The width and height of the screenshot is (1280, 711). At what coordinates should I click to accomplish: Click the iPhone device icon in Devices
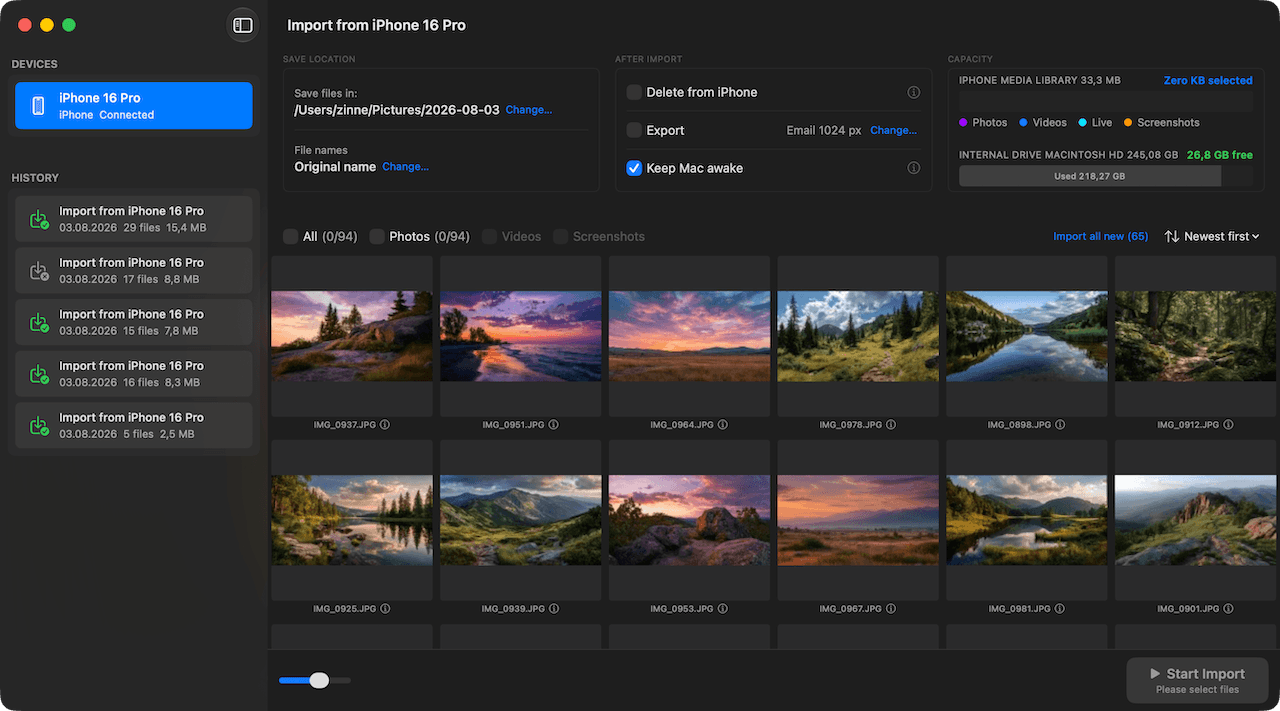point(38,106)
